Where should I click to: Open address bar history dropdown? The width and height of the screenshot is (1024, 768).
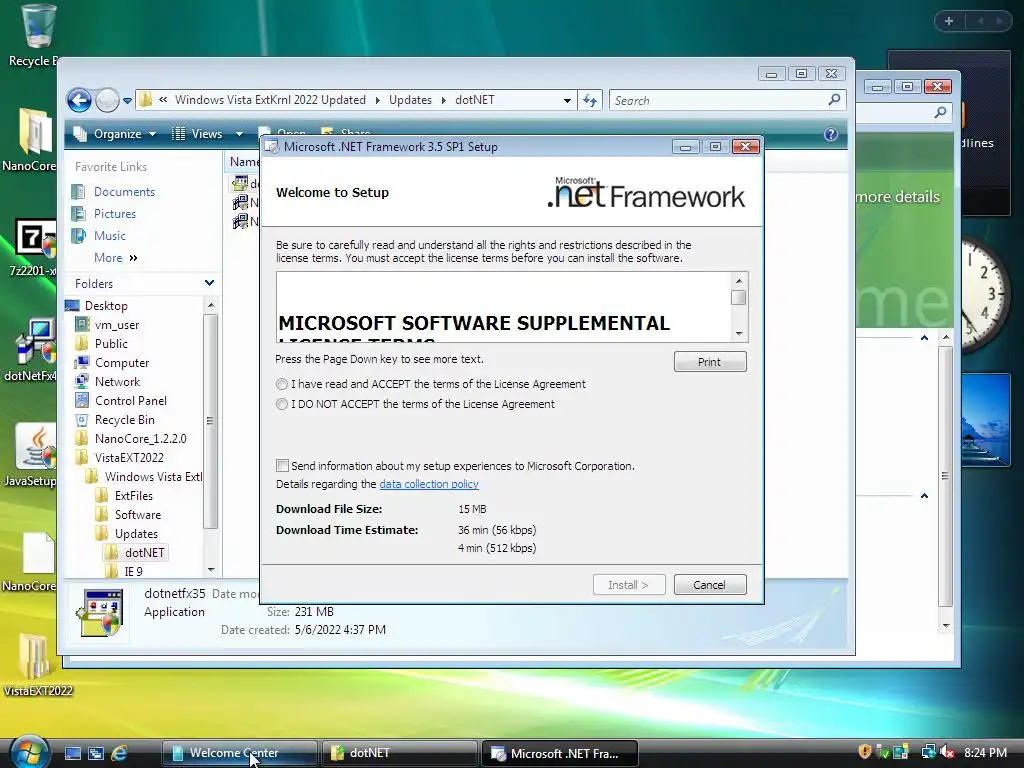(x=567, y=101)
